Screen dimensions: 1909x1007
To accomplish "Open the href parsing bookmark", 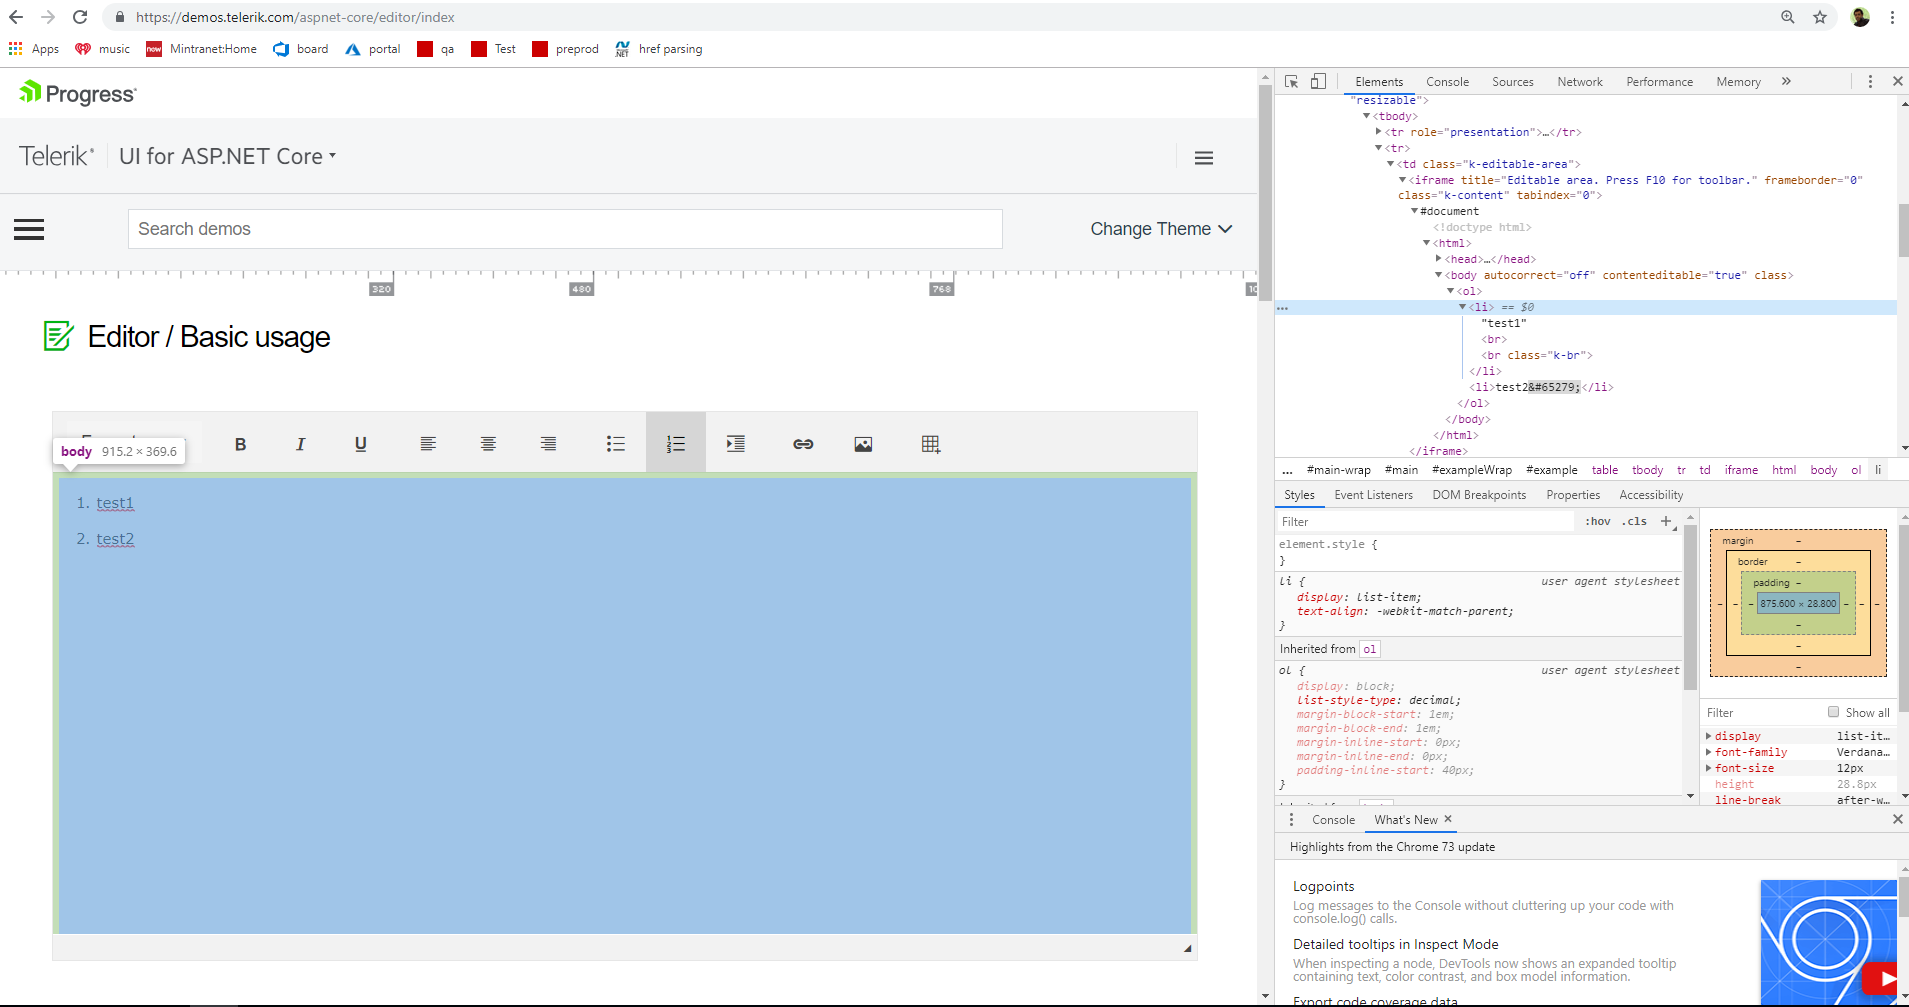I will (x=659, y=49).
